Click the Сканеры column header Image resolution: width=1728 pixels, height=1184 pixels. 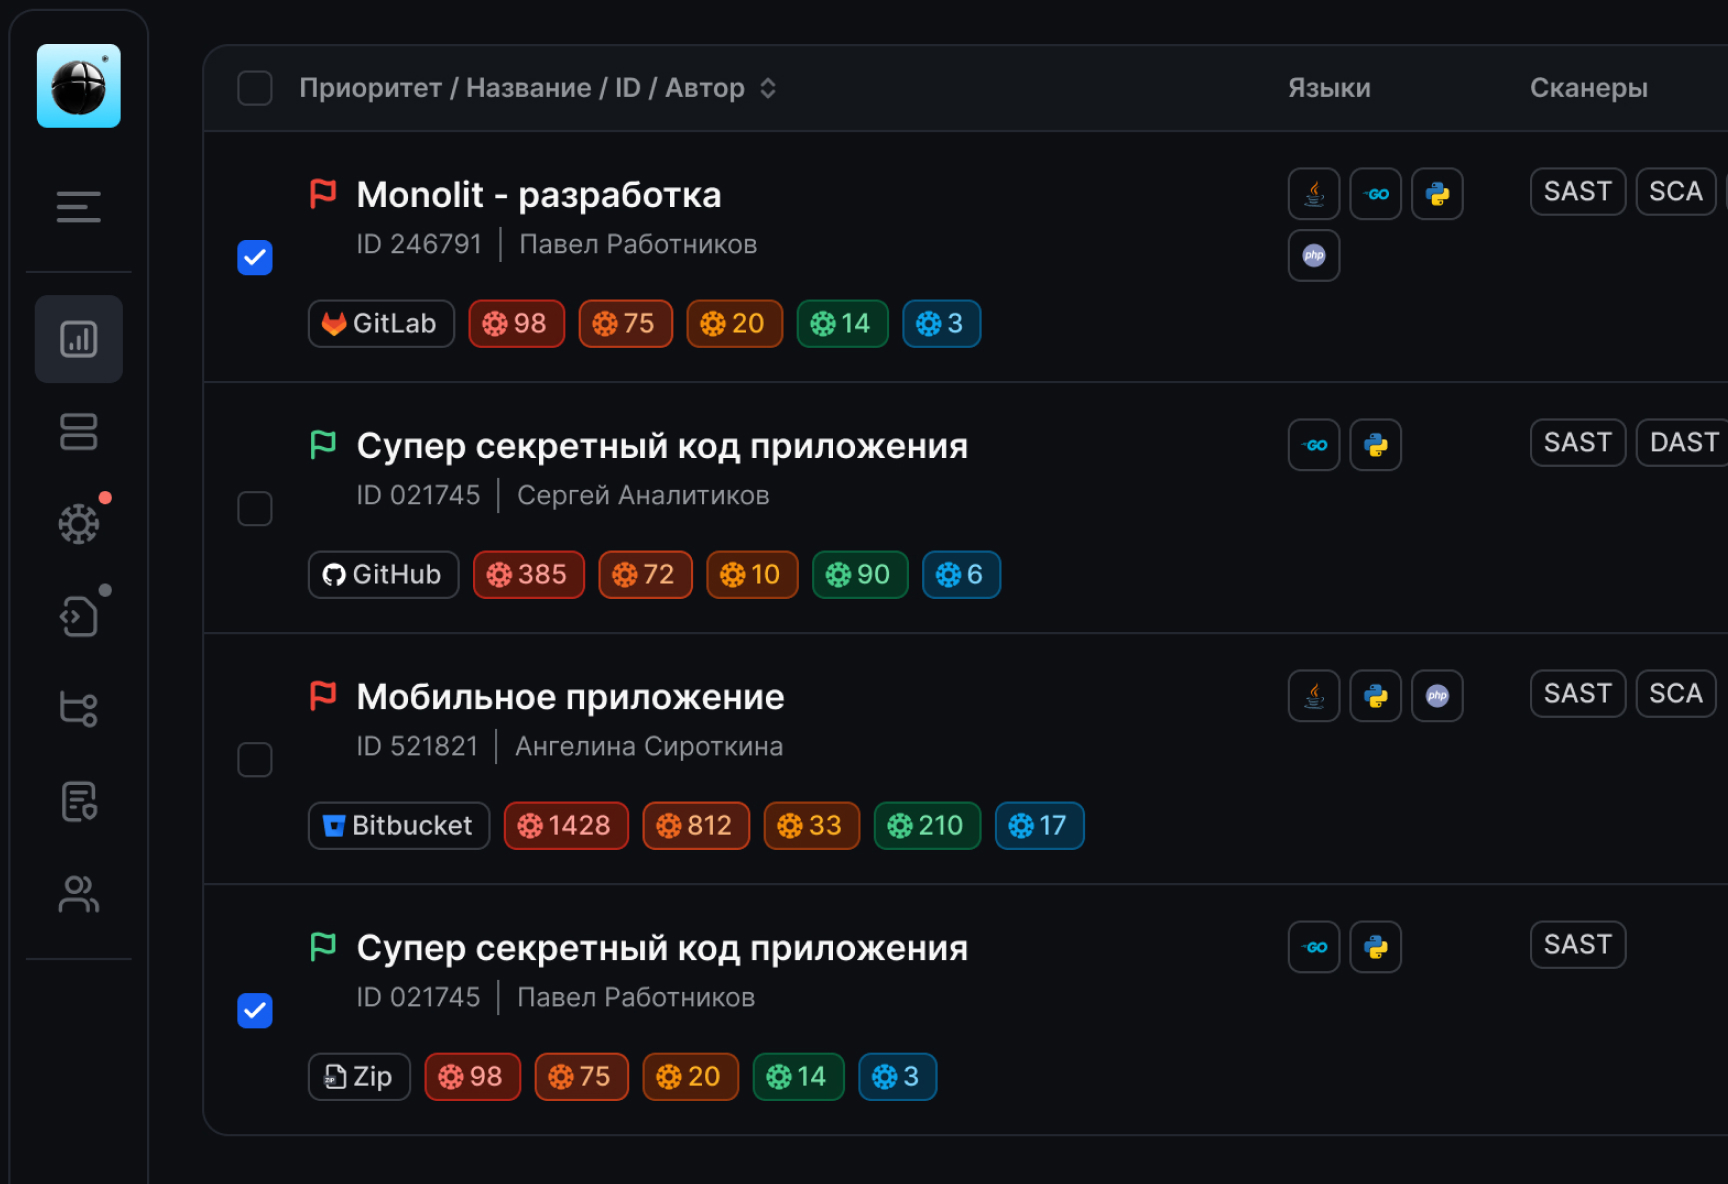coord(1588,88)
